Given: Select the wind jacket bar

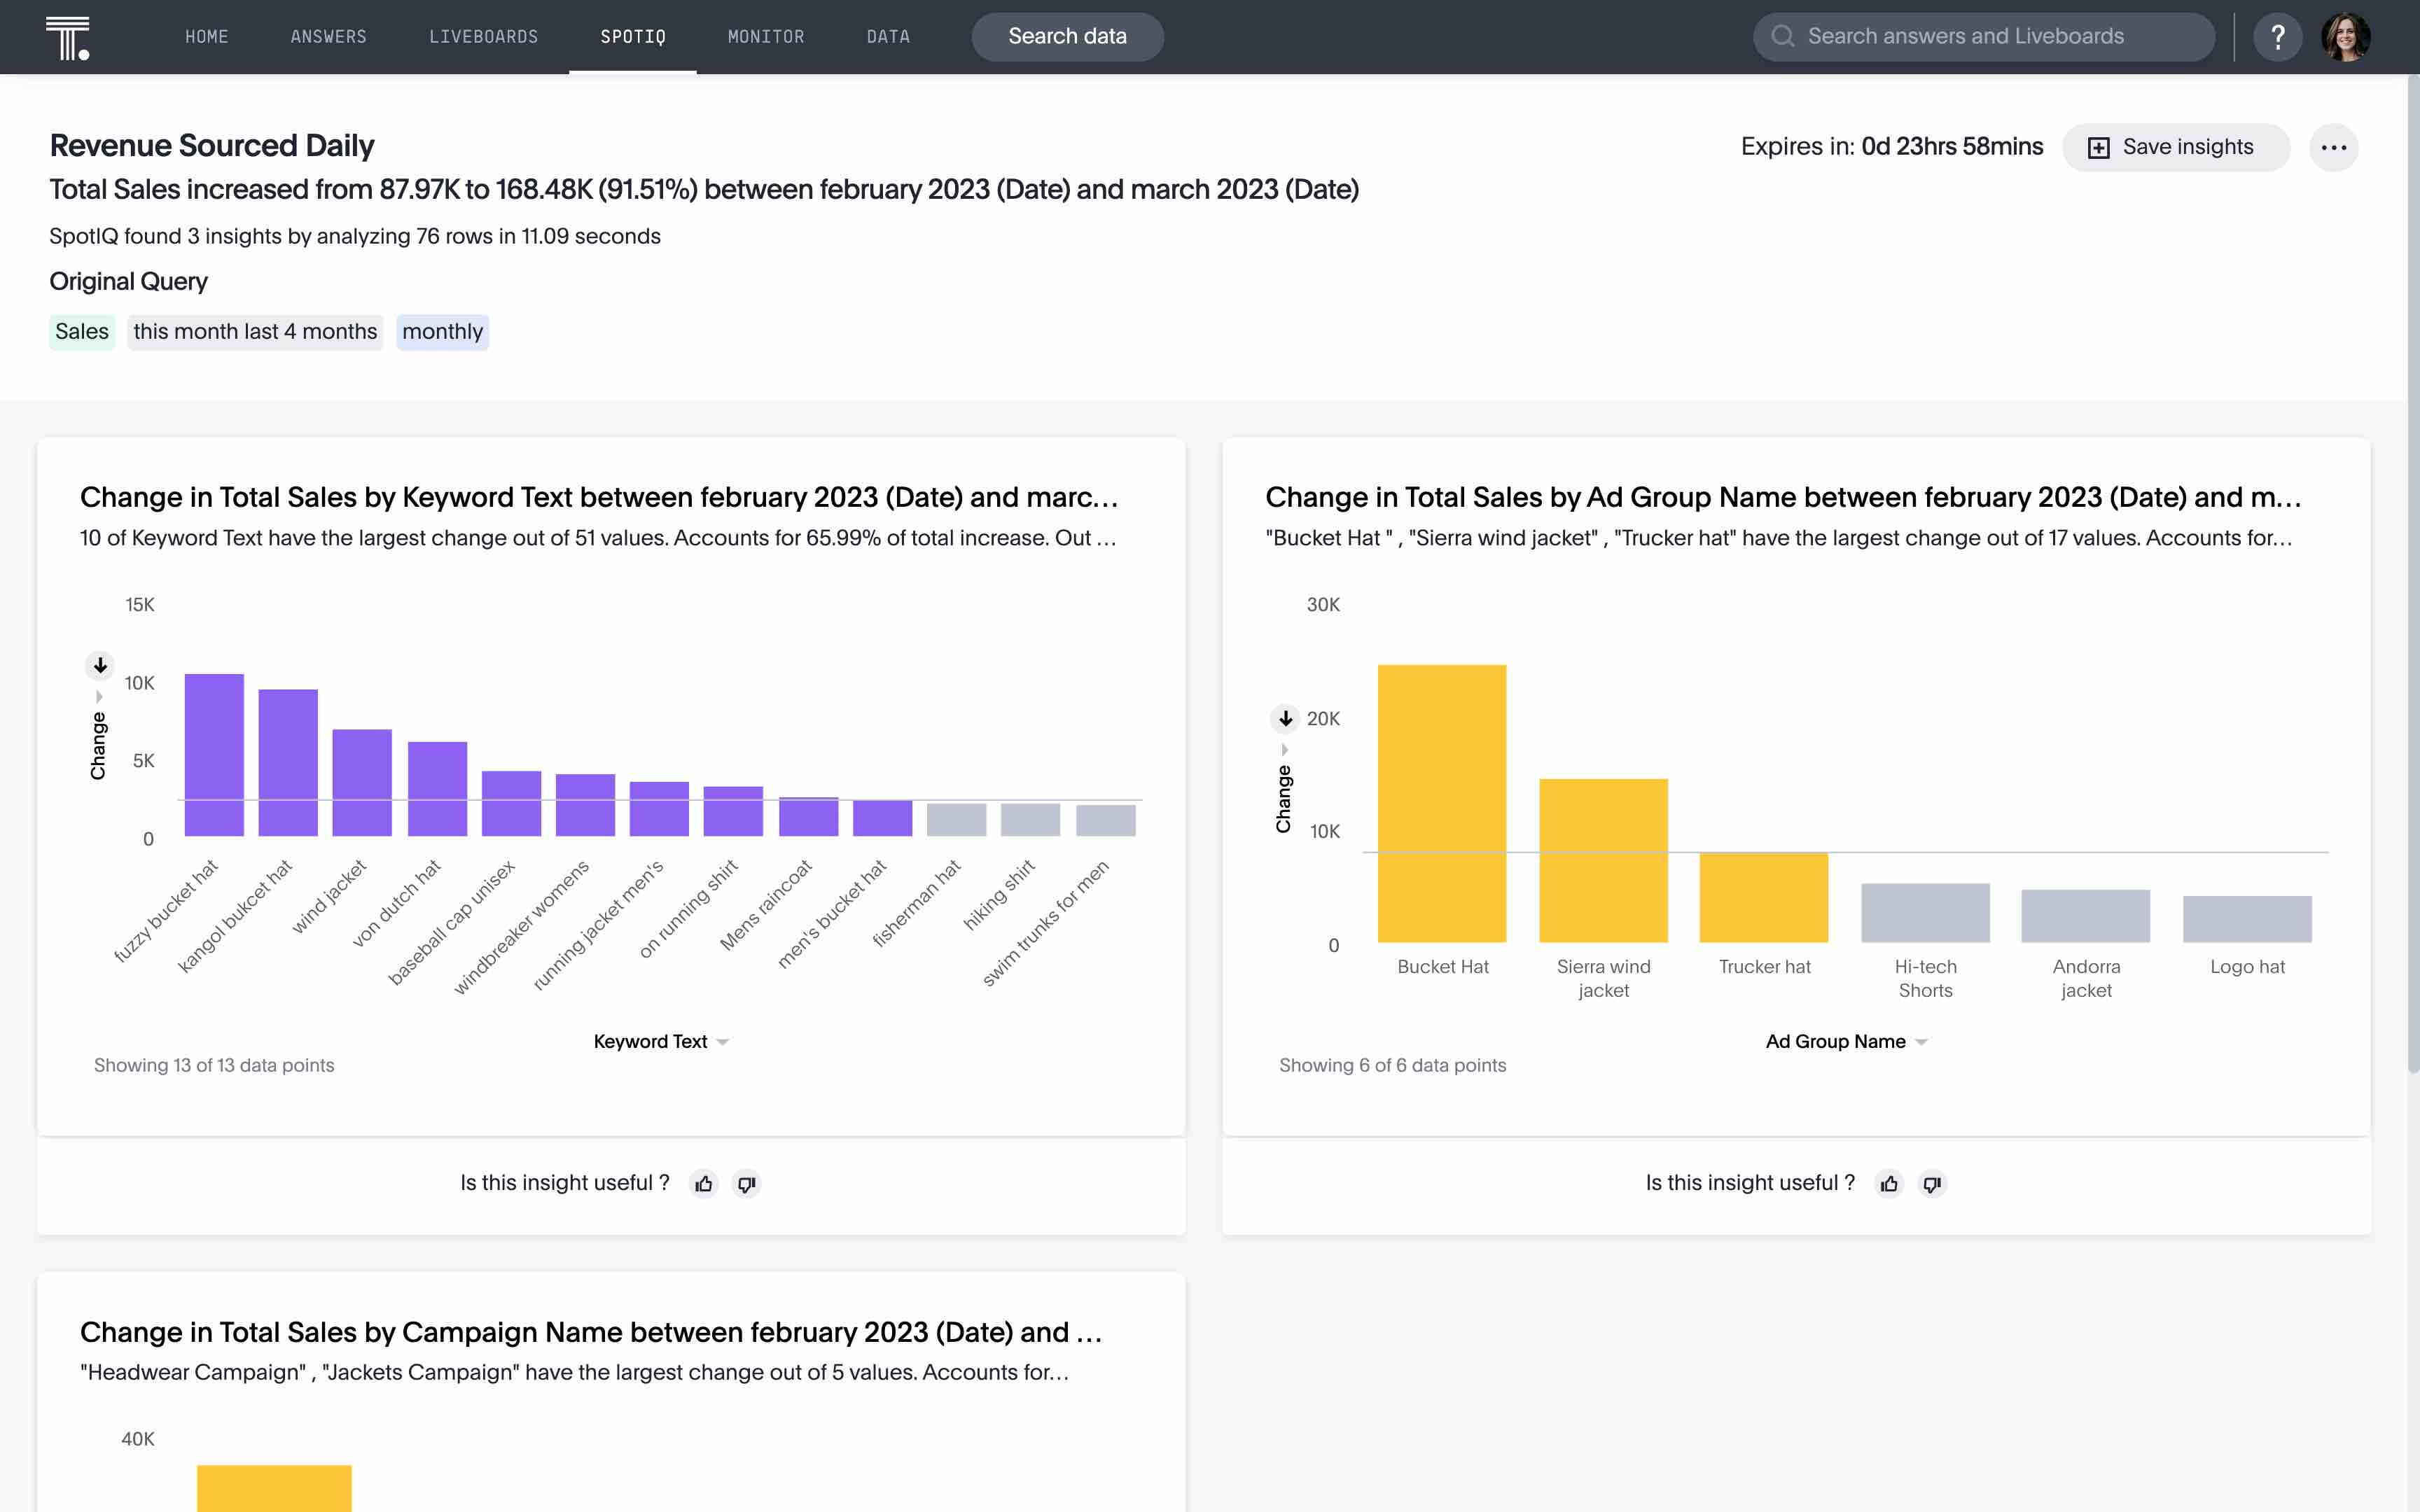Looking at the screenshot, I should pos(362,783).
